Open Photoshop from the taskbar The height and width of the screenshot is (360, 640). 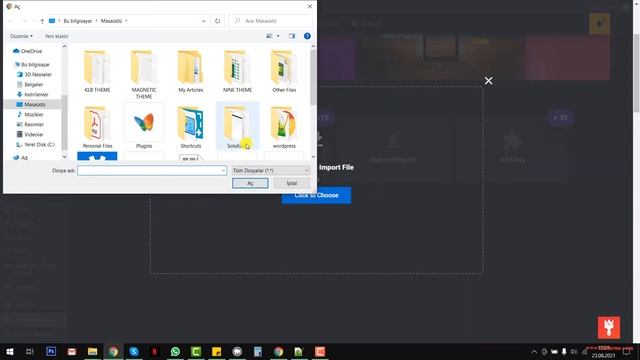coord(51,351)
